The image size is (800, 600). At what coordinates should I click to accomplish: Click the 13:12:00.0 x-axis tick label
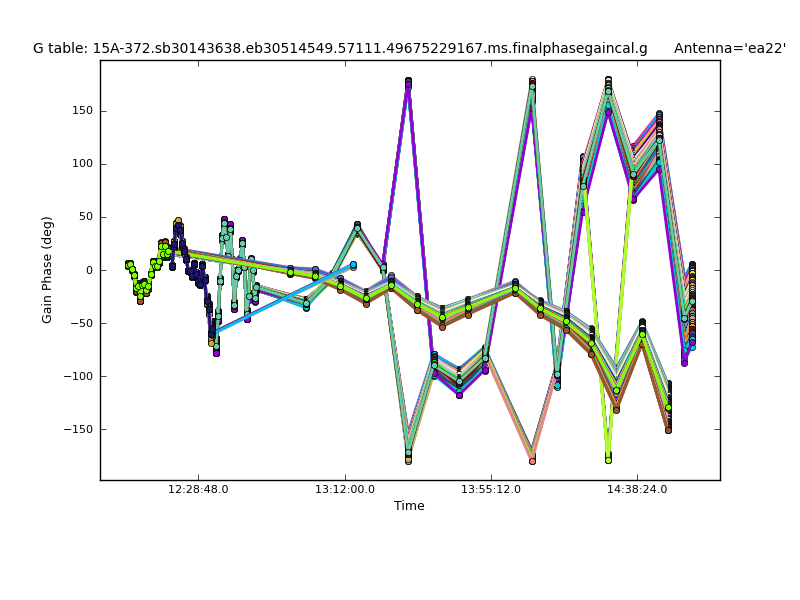(345, 490)
